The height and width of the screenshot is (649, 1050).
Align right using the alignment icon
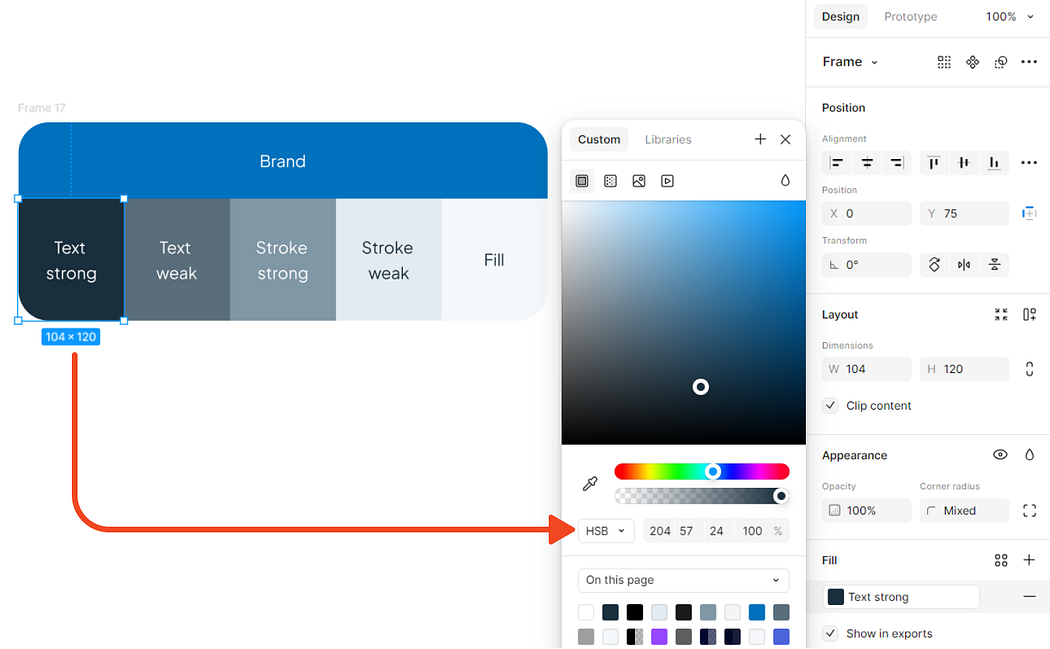click(x=897, y=163)
